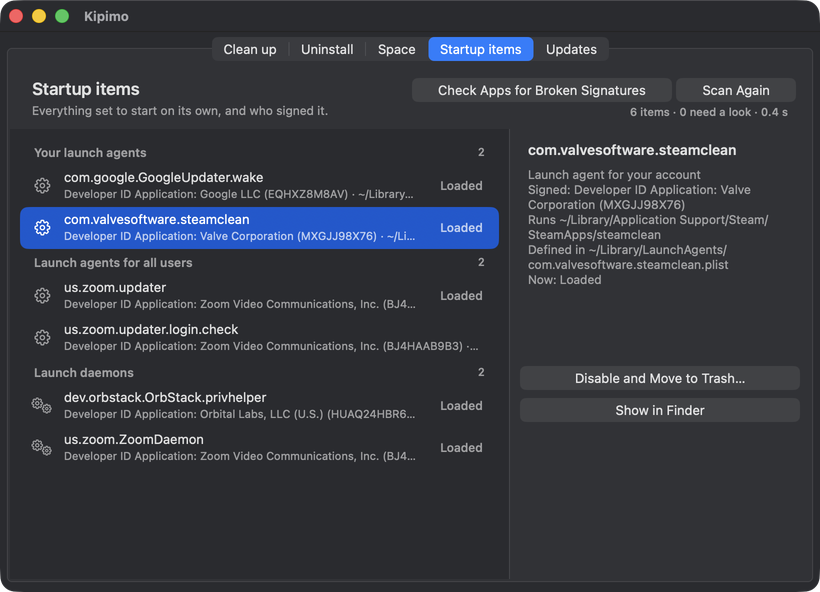Click Loaded status of GoogleUpdater.wake
Screen dimensions: 820x592
coord(461,186)
